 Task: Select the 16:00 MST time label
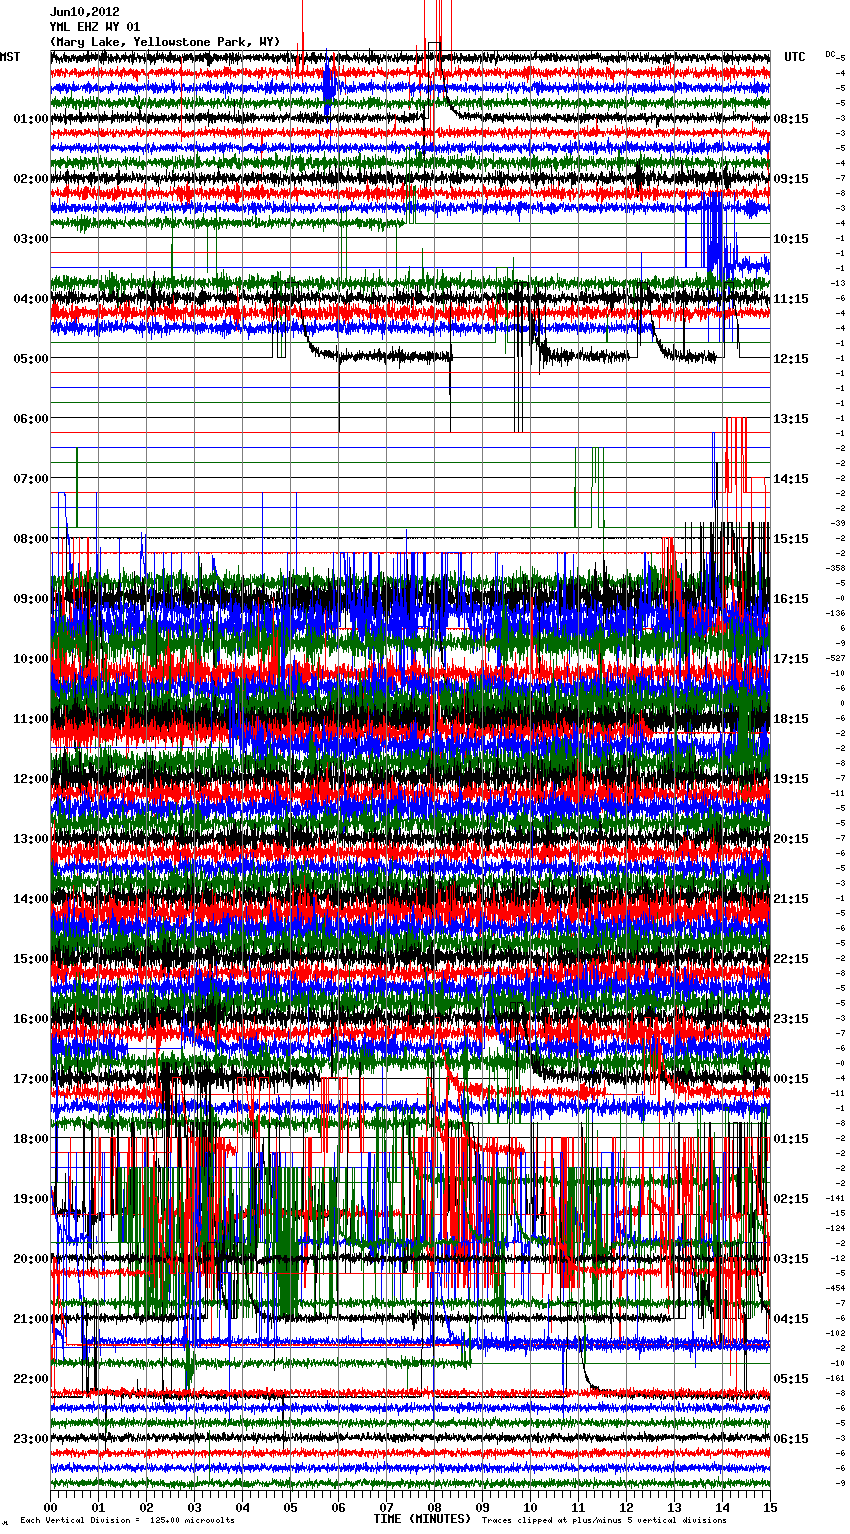(31, 1019)
